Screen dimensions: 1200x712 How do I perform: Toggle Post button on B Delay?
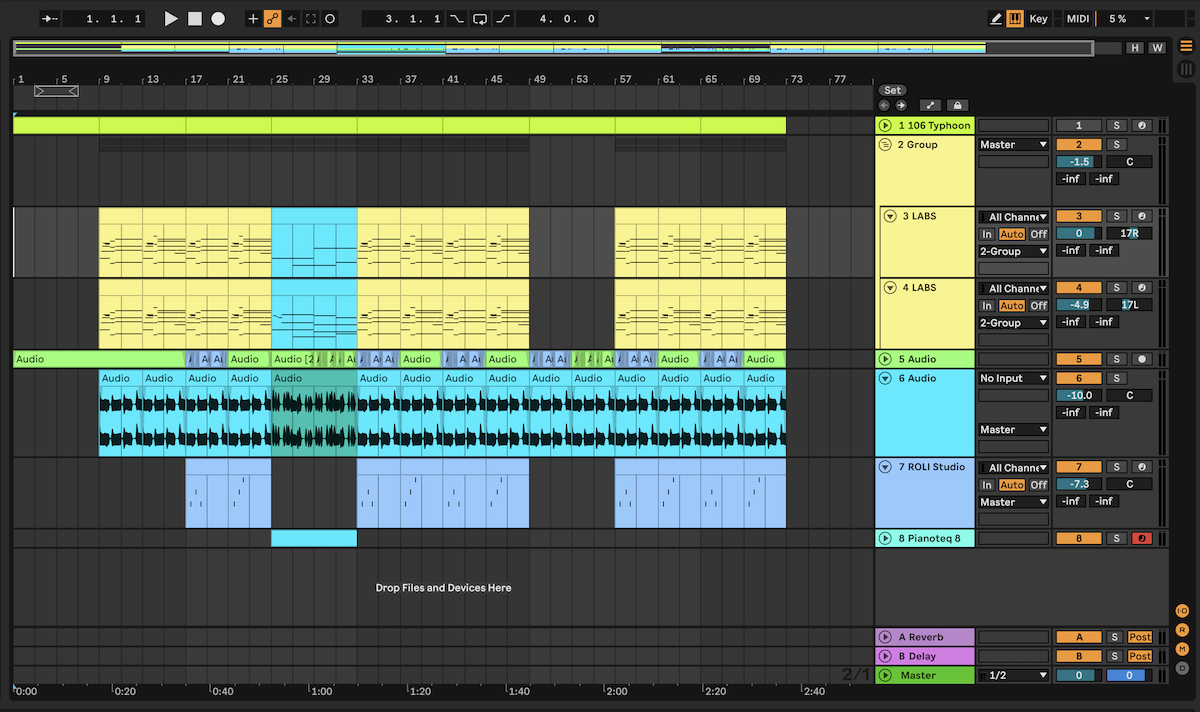pos(1140,657)
